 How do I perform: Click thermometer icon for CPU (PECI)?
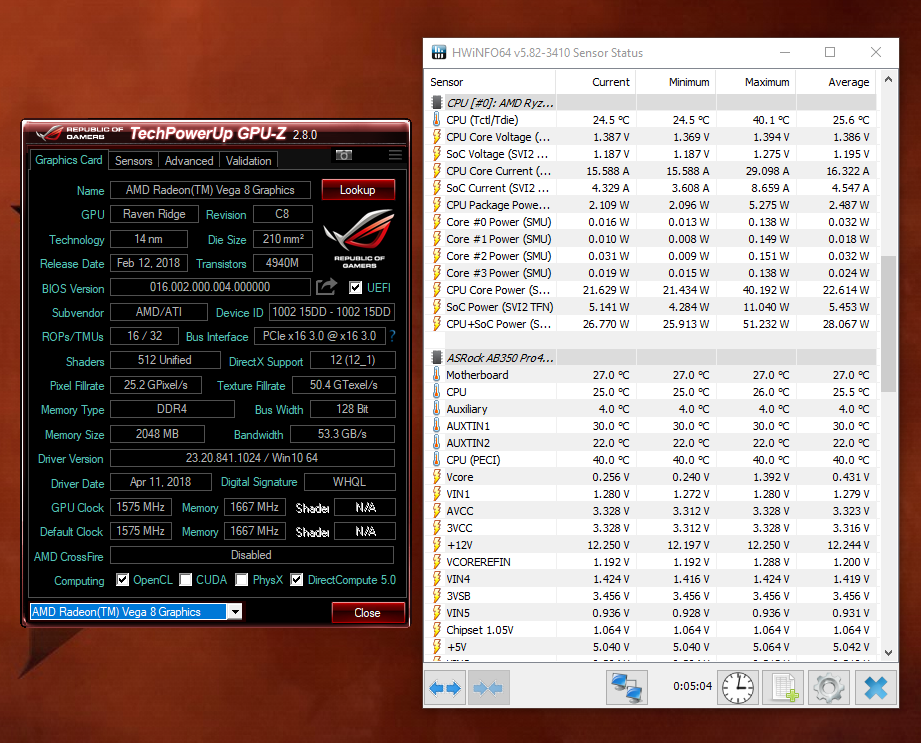coord(436,460)
